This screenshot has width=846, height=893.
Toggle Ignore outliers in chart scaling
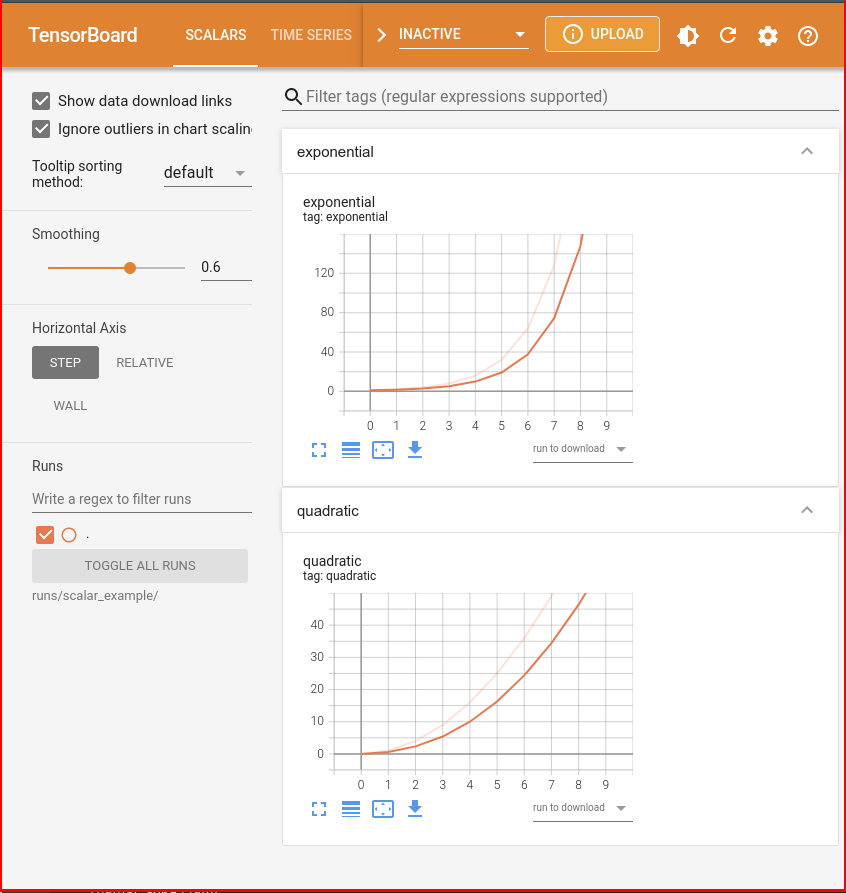pyautogui.click(x=41, y=129)
